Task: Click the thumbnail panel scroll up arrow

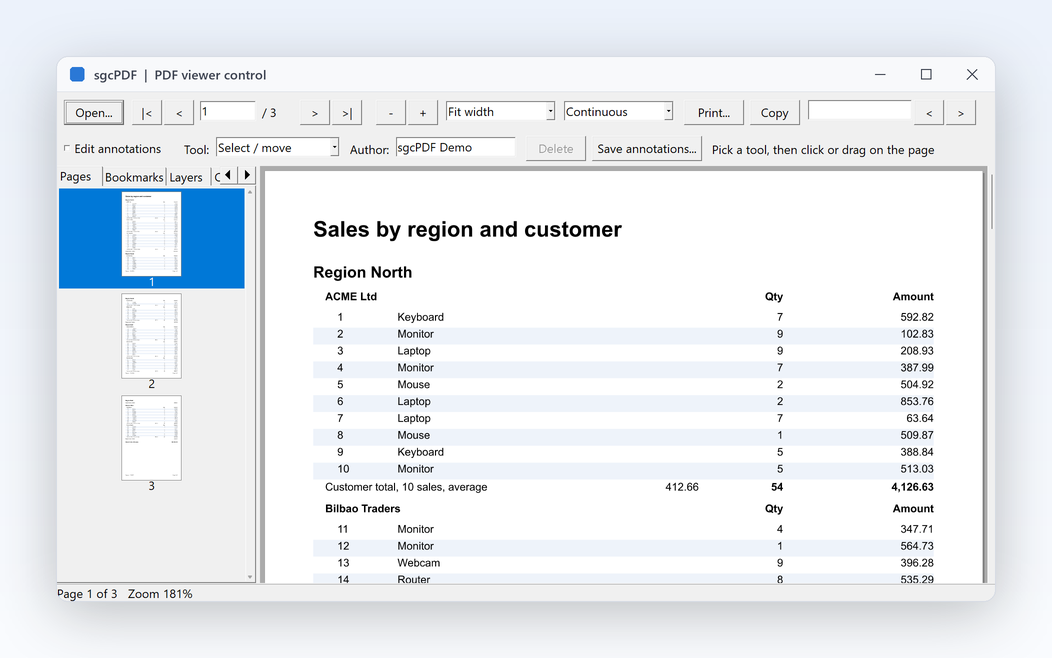Action: (250, 193)
